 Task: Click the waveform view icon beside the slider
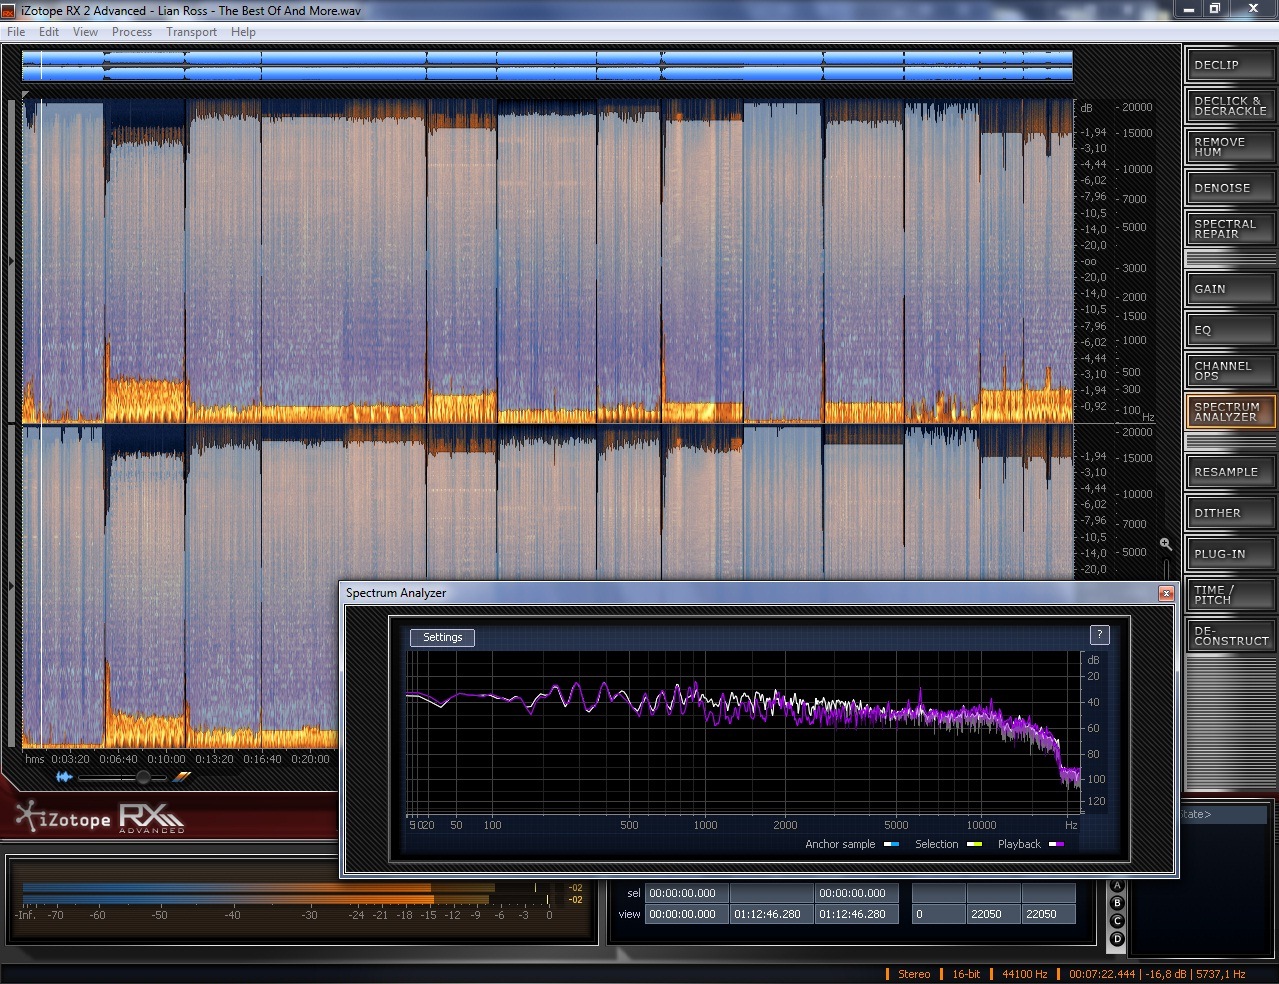pos(64,777)
